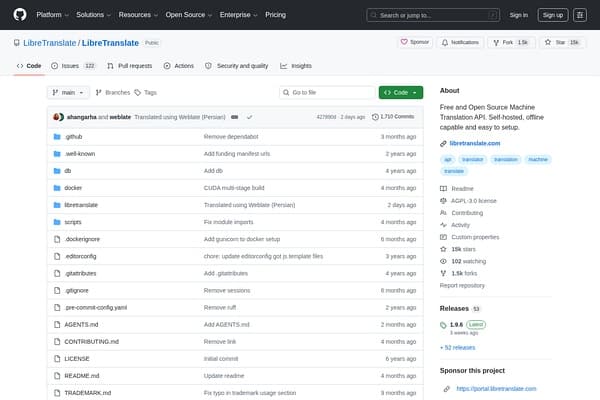Open the LibreTranslate owner profile link
The image size is (600, 400).
point(50,43)
